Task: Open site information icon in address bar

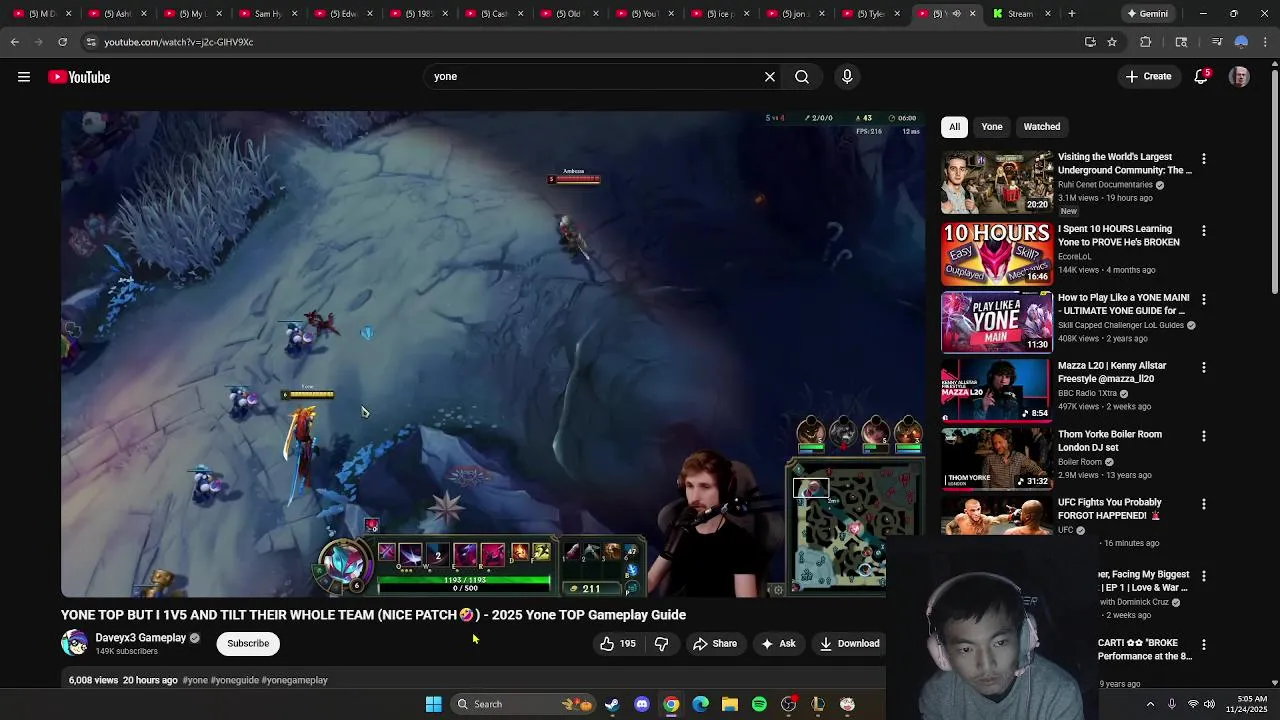Action: pos(91,42)
